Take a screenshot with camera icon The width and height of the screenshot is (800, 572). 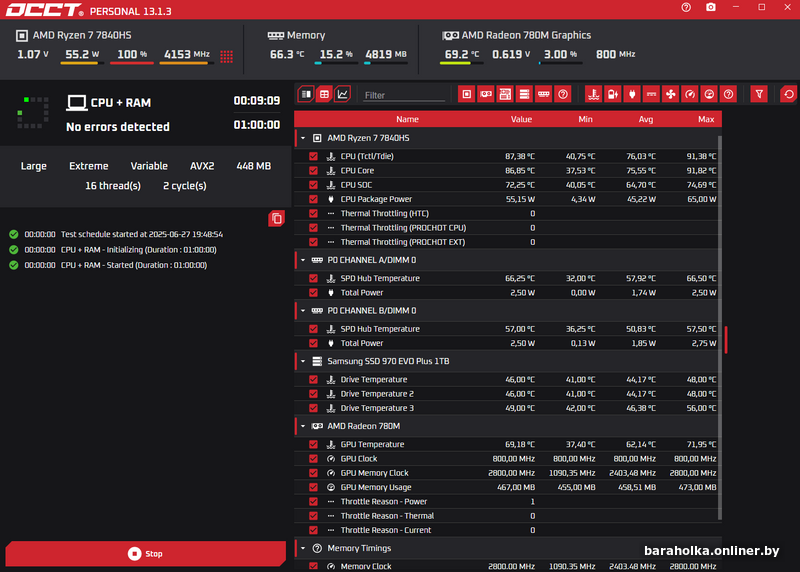coord(711,7)
